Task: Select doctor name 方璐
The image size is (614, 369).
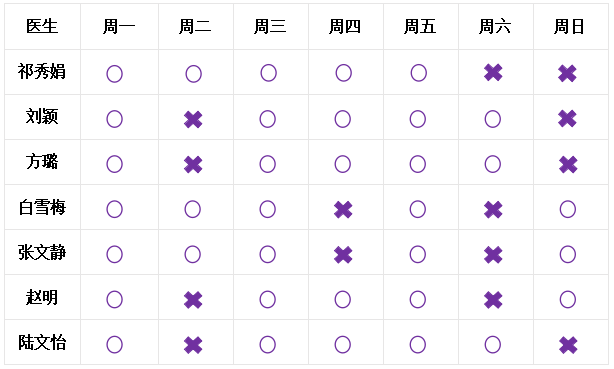Action: (x=42, y=162)
